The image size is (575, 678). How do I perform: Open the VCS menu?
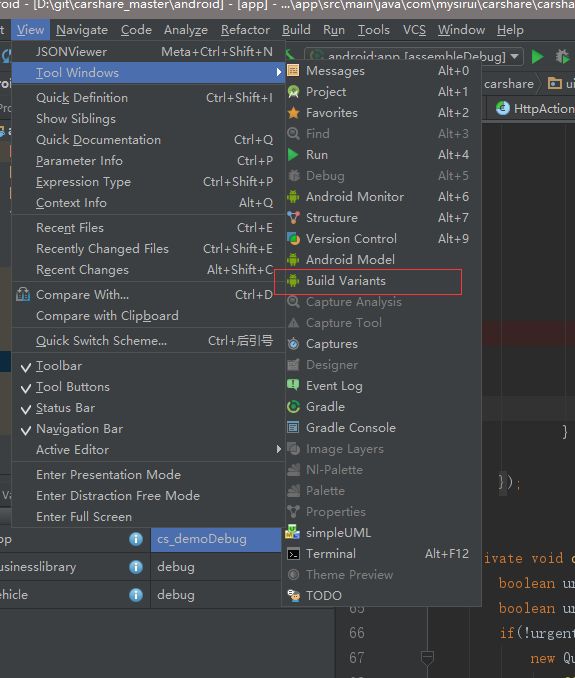(414, 30)
